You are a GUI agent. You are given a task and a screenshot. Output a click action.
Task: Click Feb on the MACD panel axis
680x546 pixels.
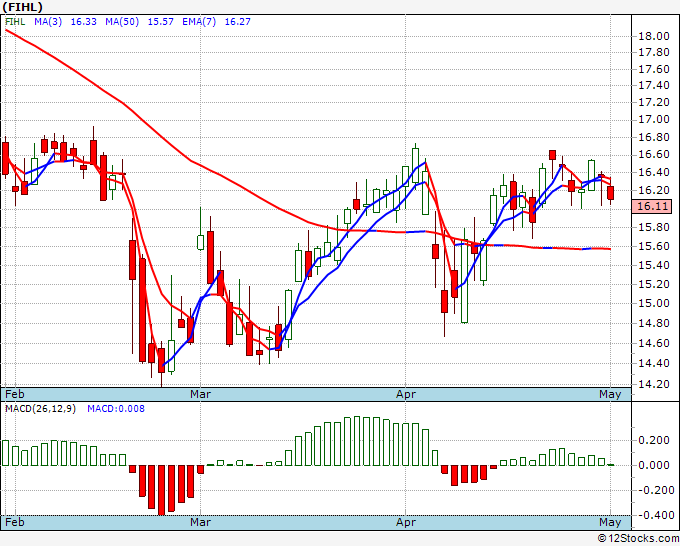[15, 522]
